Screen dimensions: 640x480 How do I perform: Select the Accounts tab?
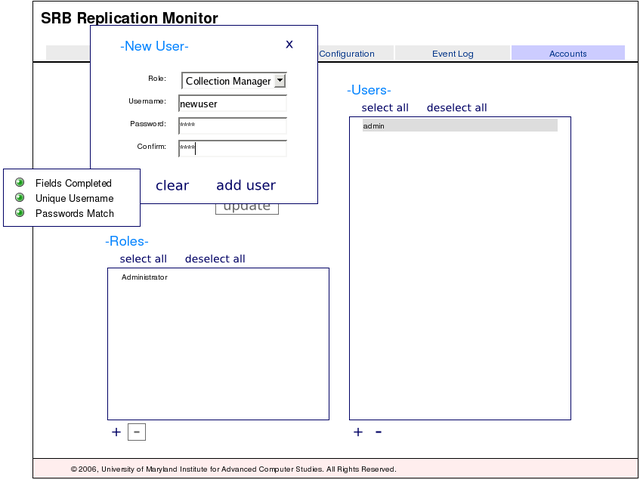click(x=567, y=54)
